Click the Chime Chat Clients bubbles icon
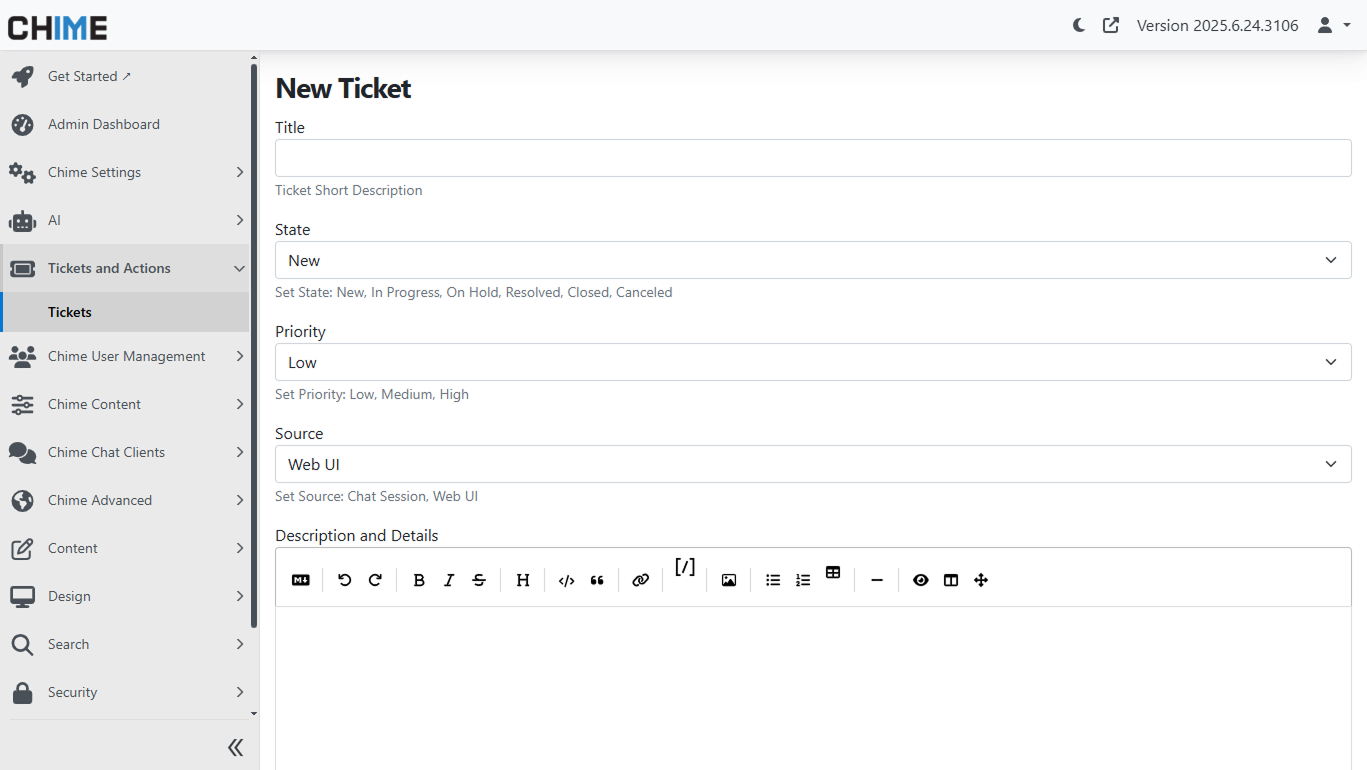1367x770 pixels. coord(22,452)
